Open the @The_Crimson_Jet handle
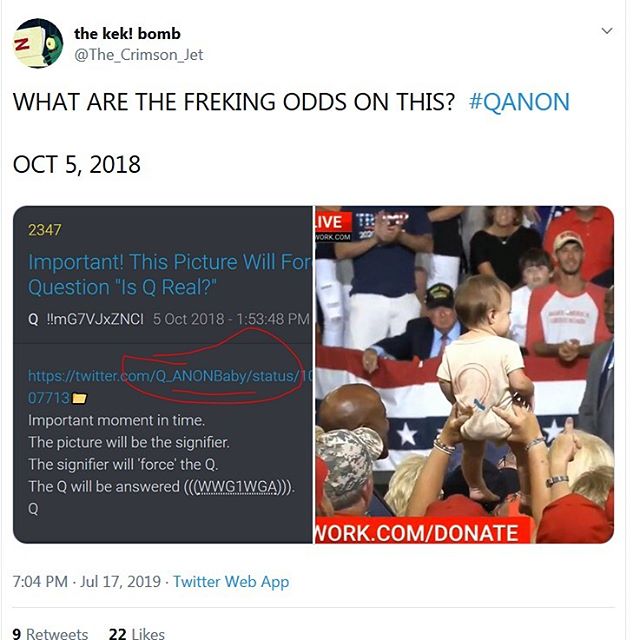The height and width of the screenshot is (640, 640). point(138,55)
